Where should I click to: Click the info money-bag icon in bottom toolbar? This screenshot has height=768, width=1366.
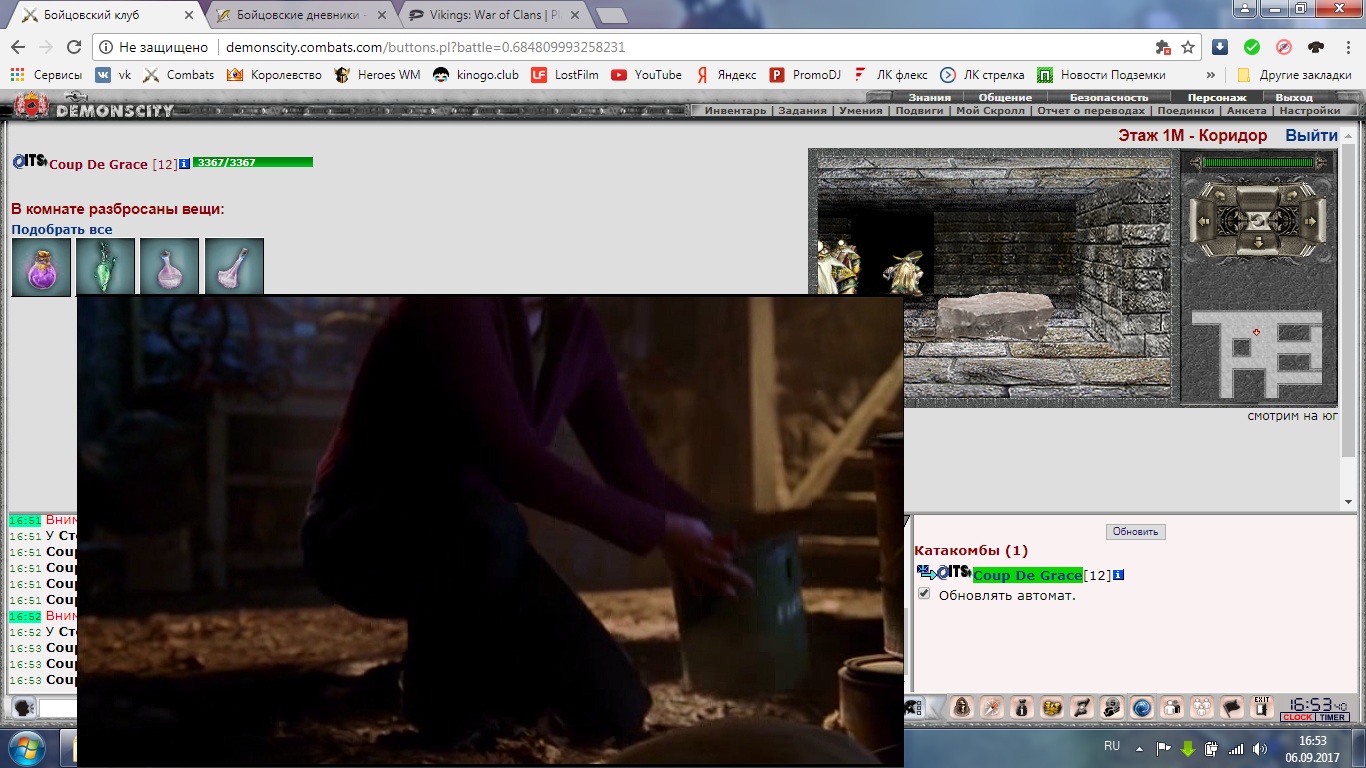[1022, 707]
